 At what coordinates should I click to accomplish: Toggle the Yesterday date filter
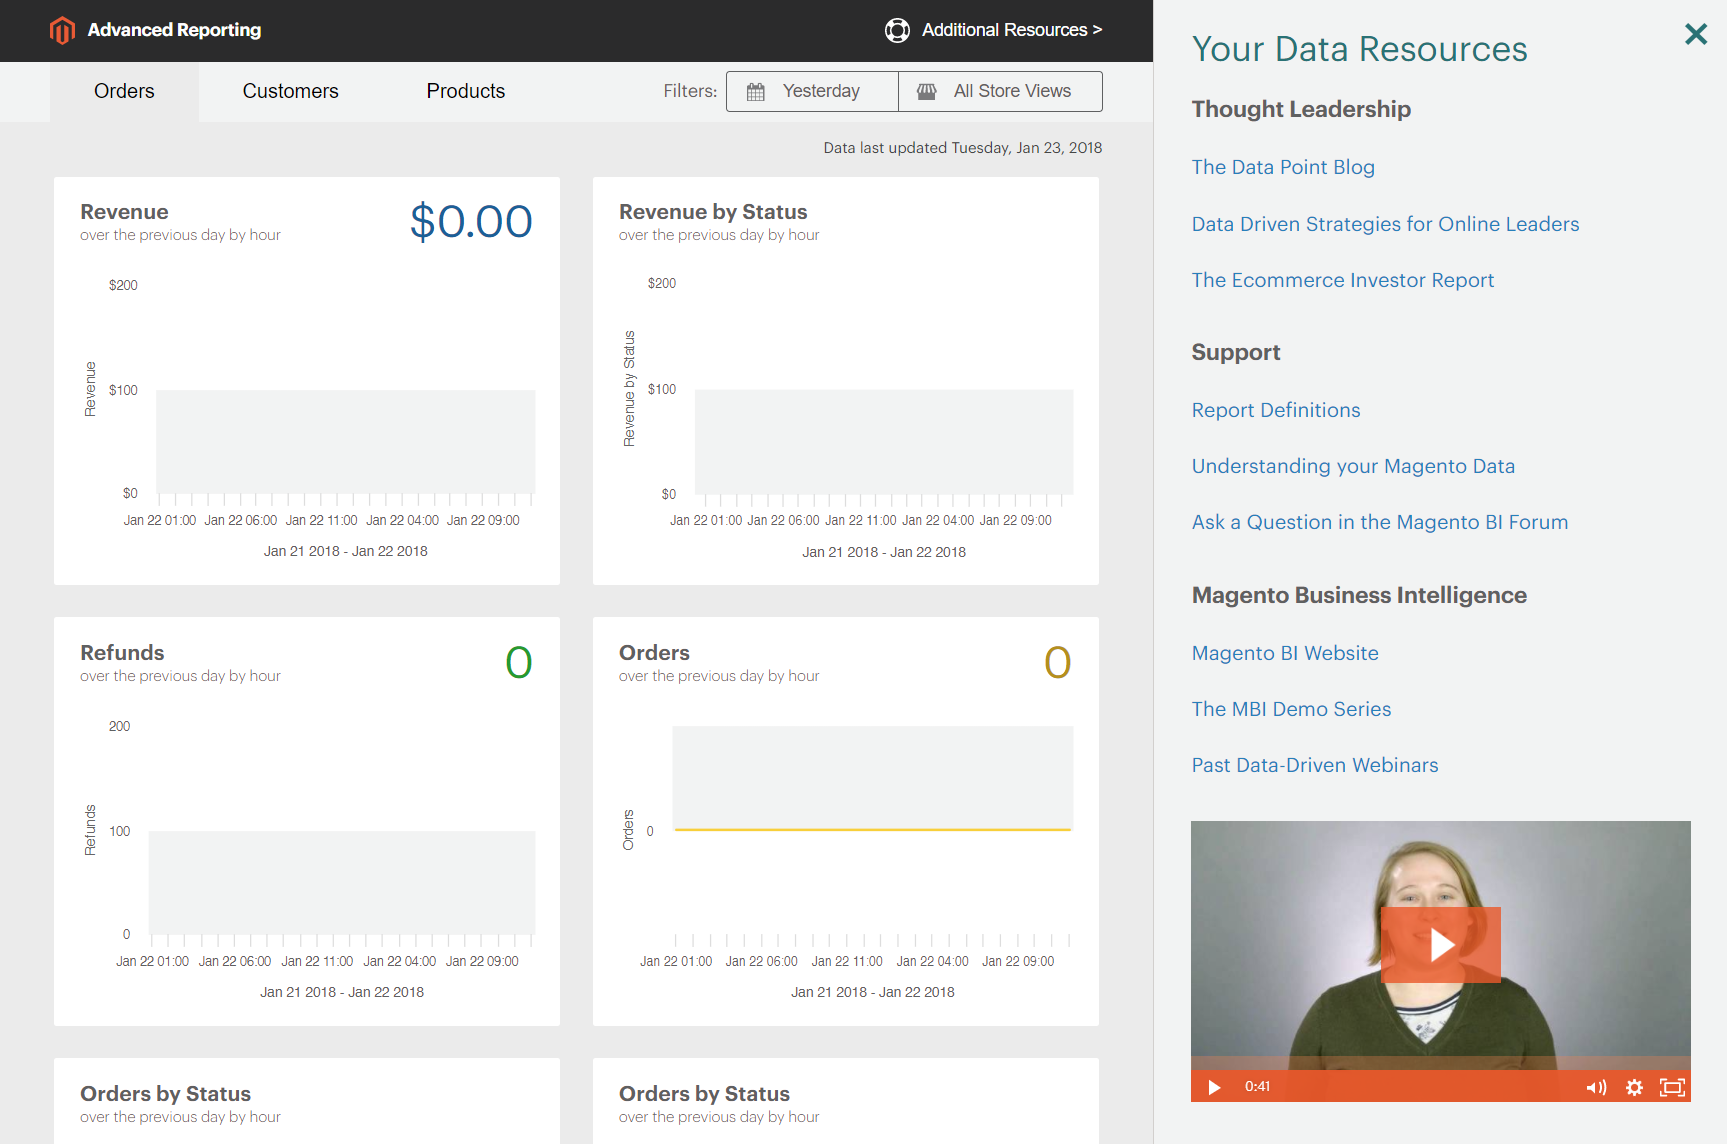(812, 91)
